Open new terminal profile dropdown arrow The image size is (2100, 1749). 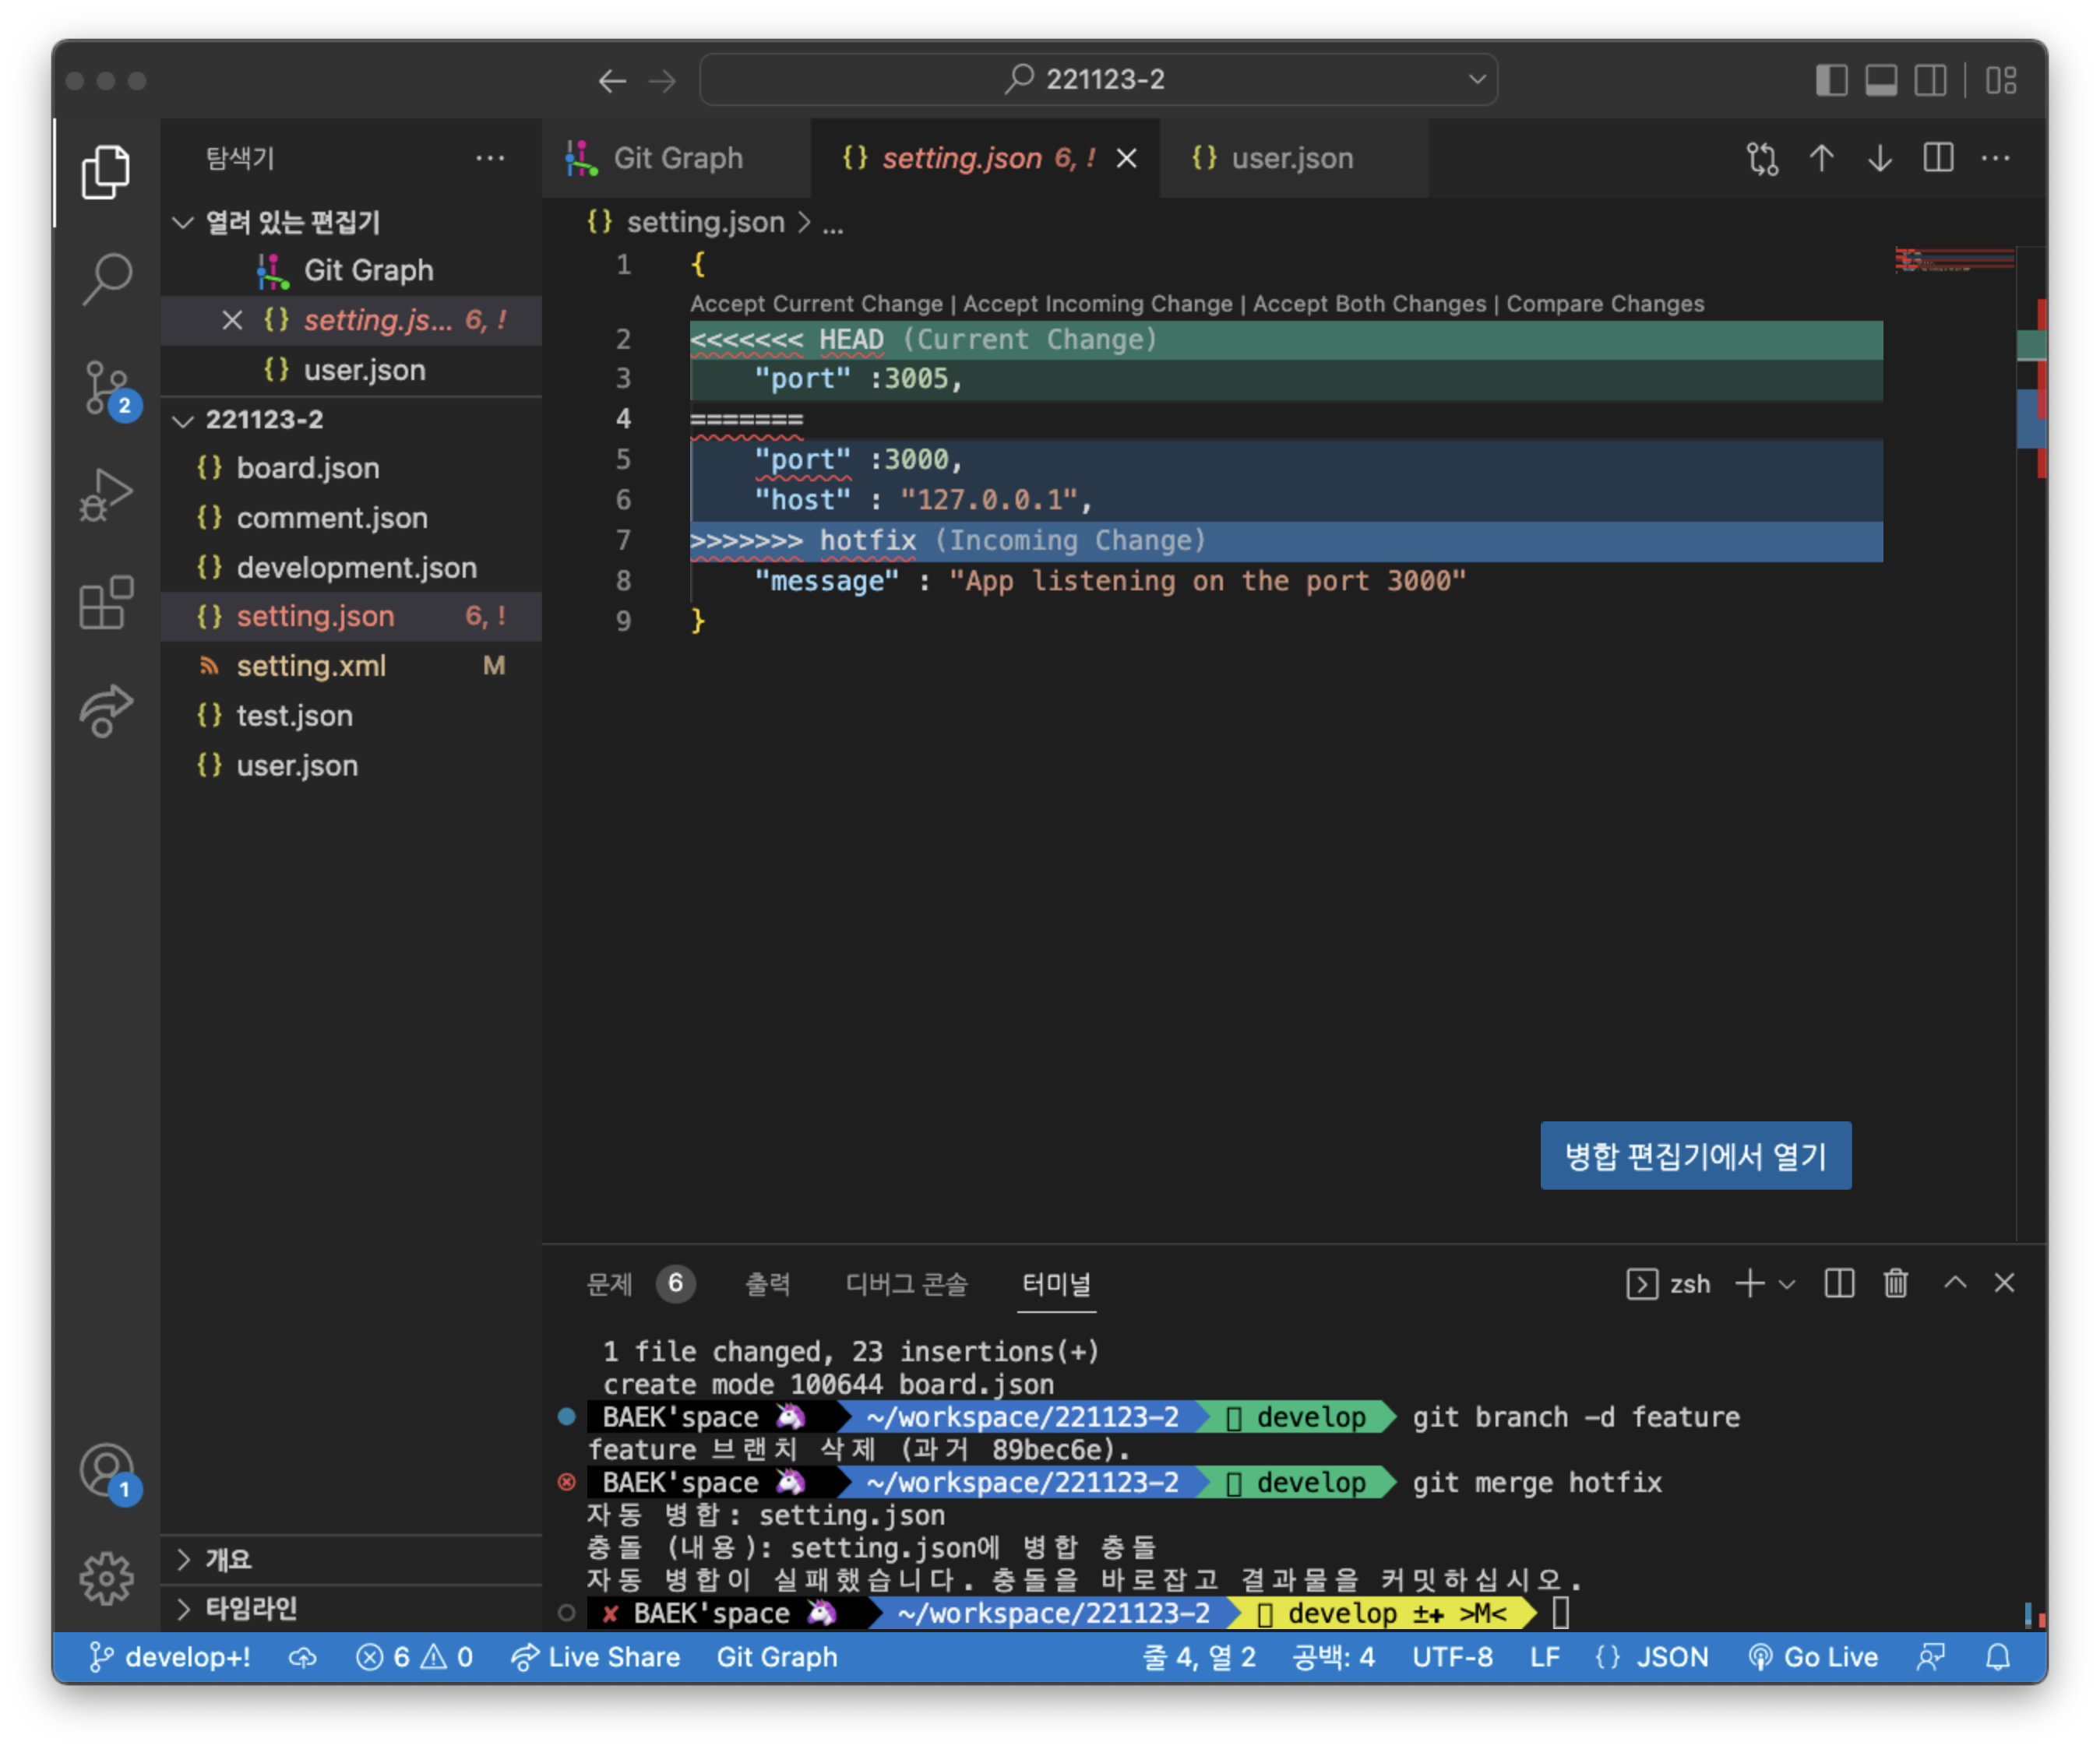[1787, 1284]
